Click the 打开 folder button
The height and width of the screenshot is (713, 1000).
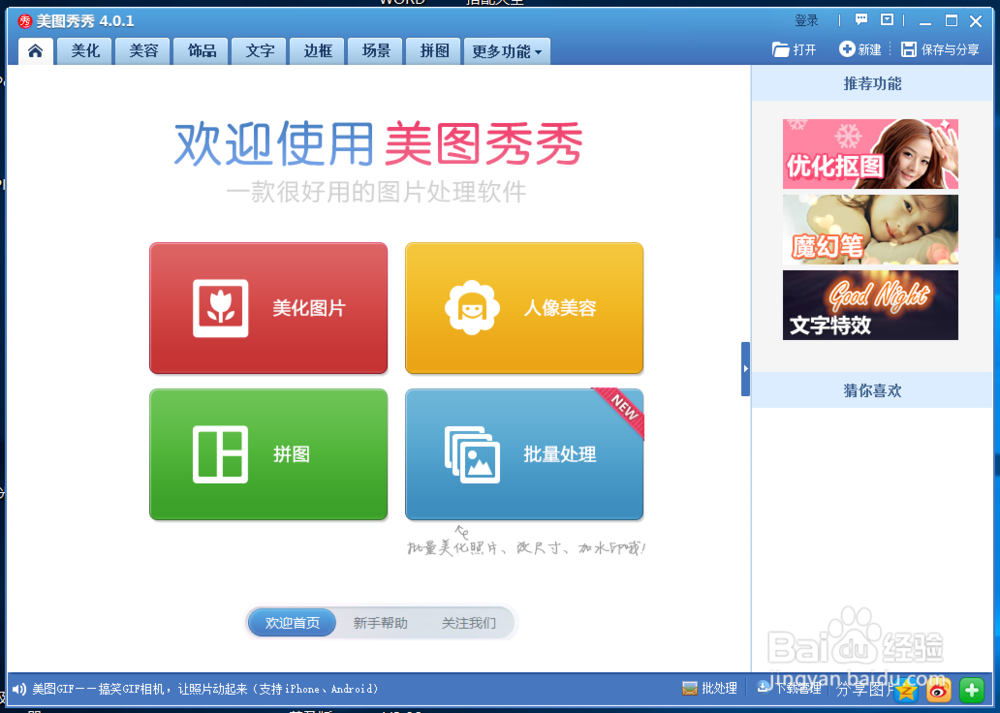pyautogui.click(x=794, y=50)
